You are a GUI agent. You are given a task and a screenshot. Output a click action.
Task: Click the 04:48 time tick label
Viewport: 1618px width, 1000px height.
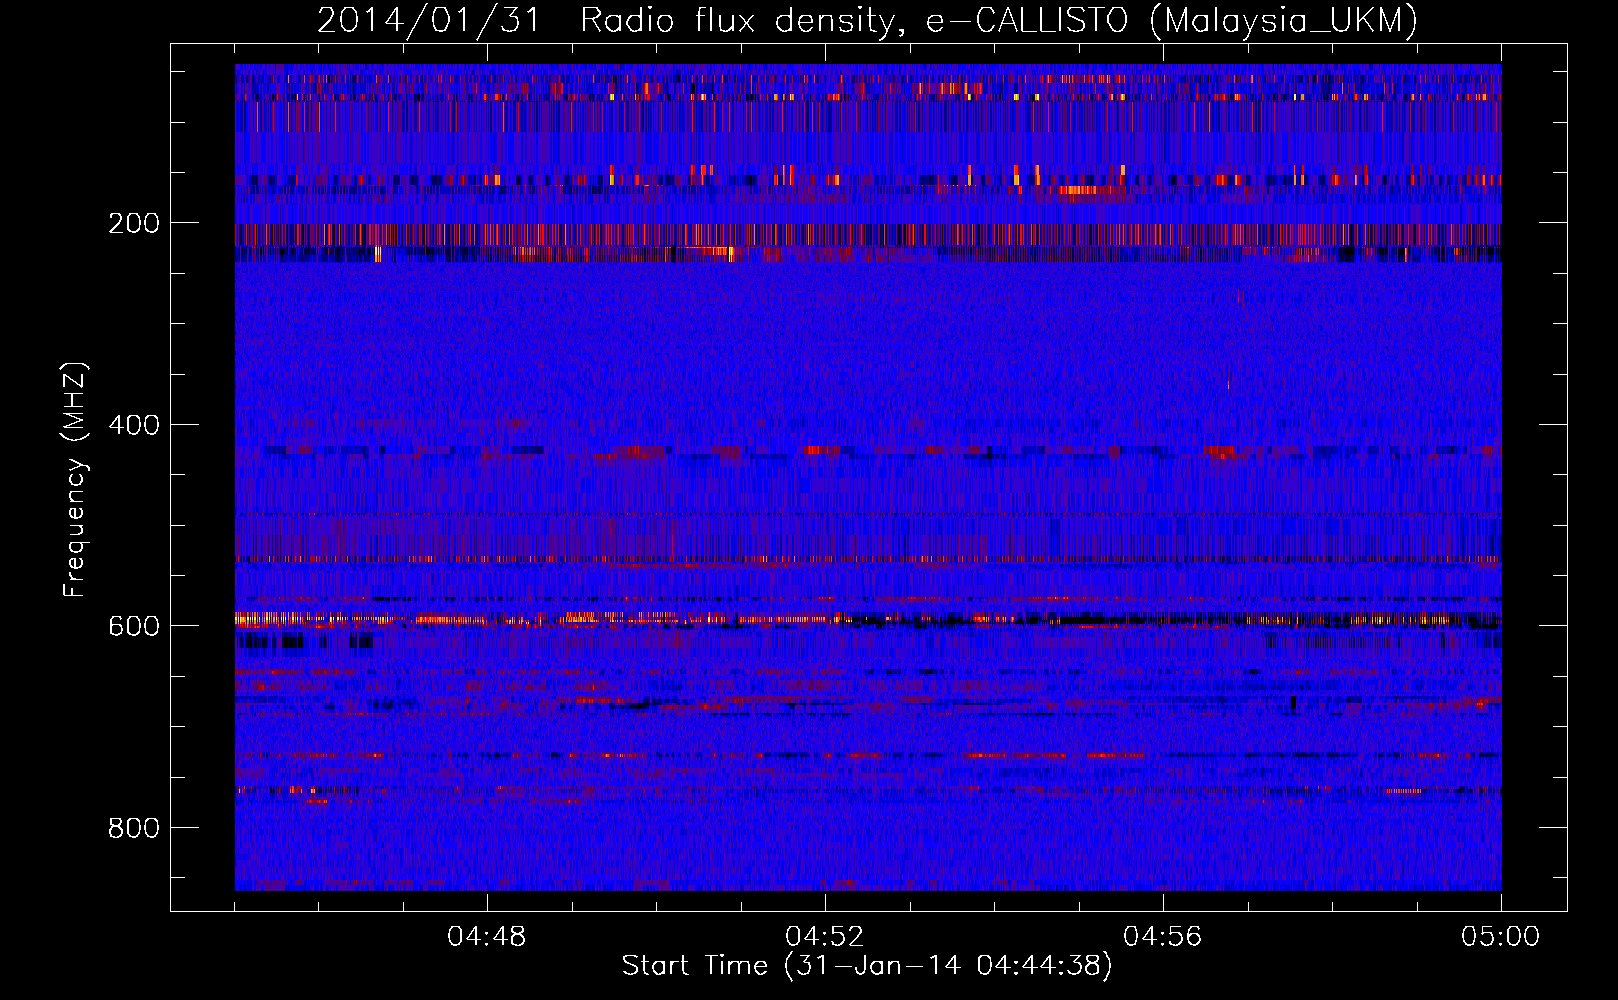pyautogui.click(x=487, y=937)
